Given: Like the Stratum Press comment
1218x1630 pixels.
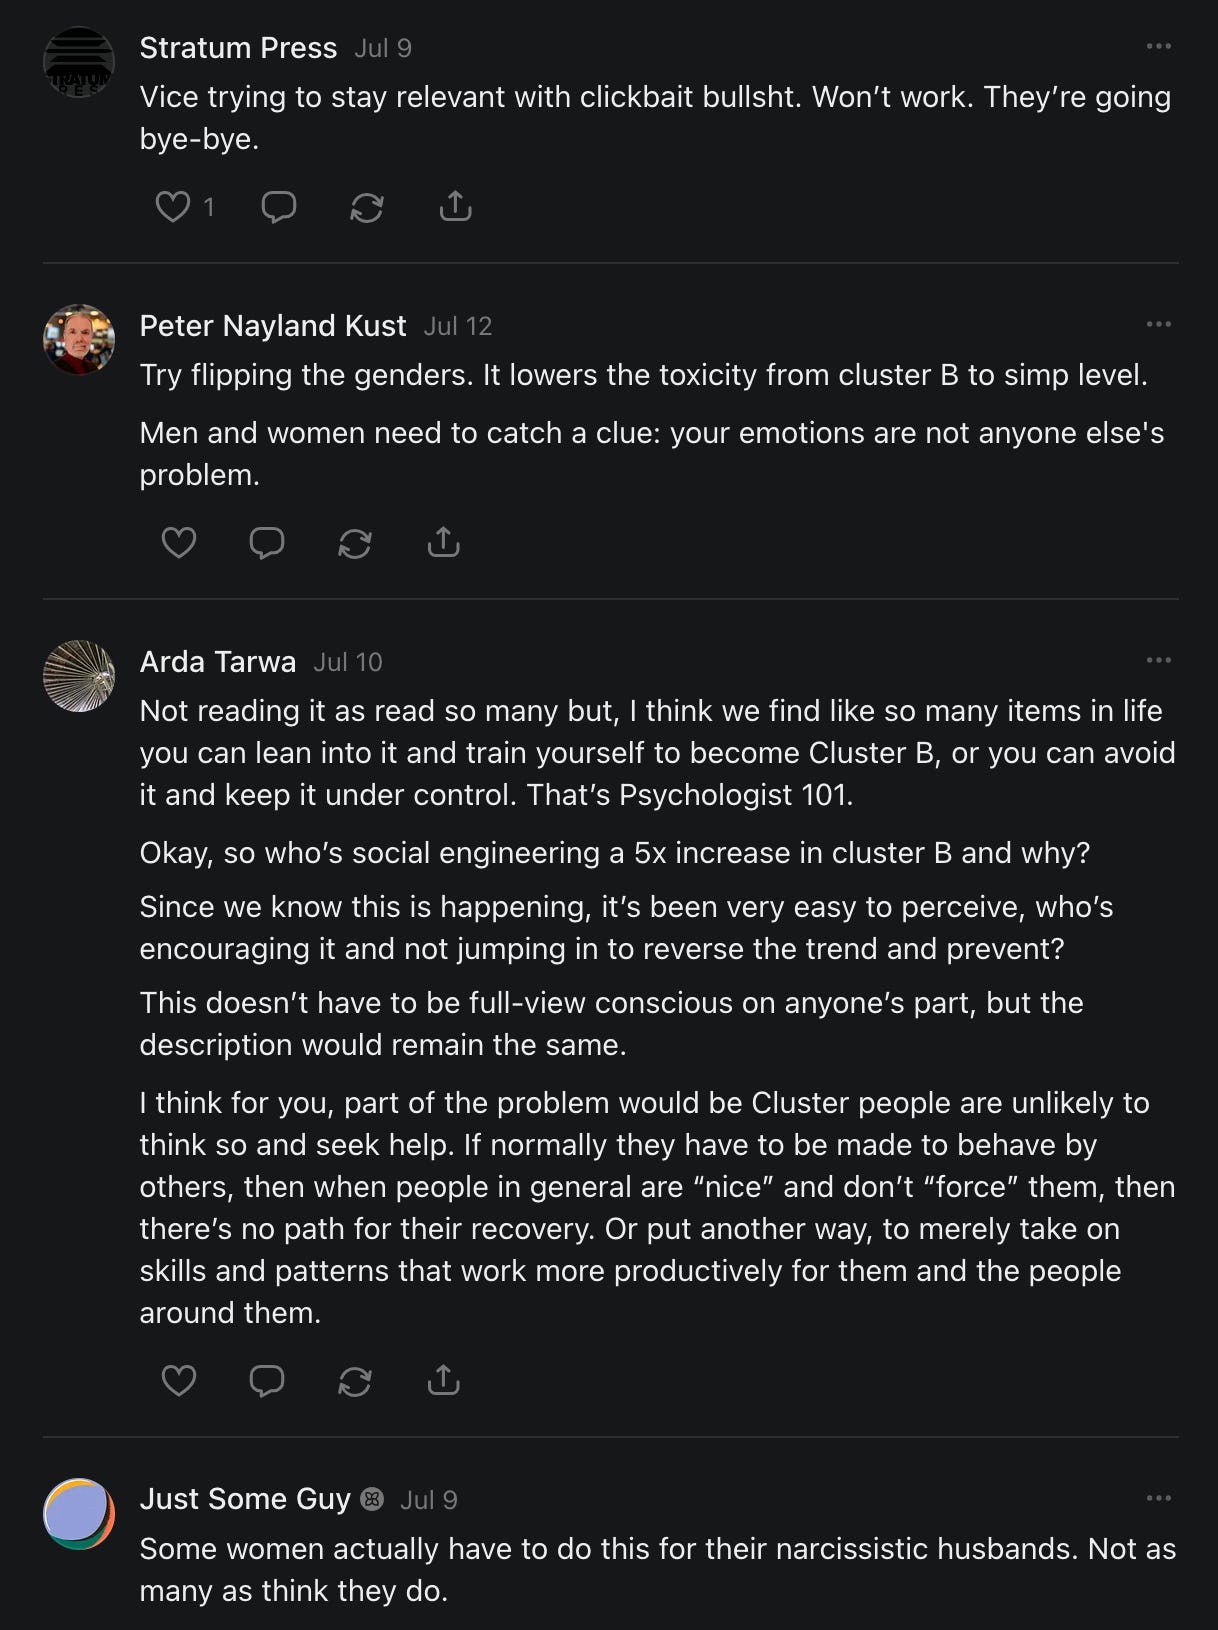Looking at the screenshot, I should pos(173,207).
